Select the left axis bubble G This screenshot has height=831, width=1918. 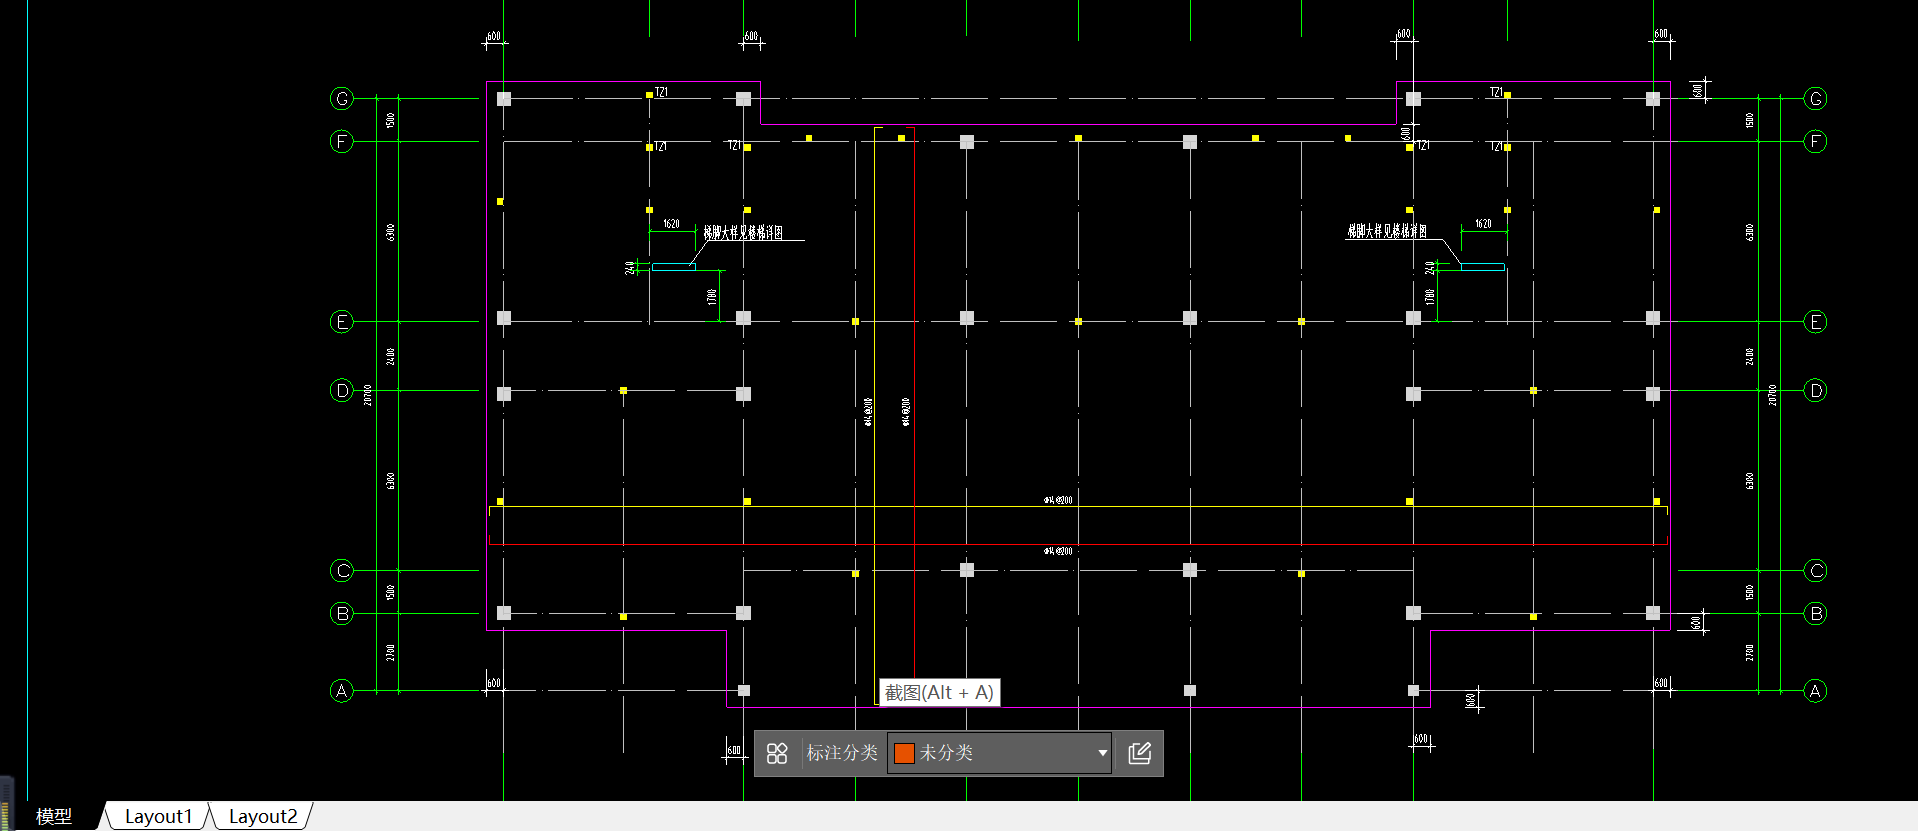point(342,98)
